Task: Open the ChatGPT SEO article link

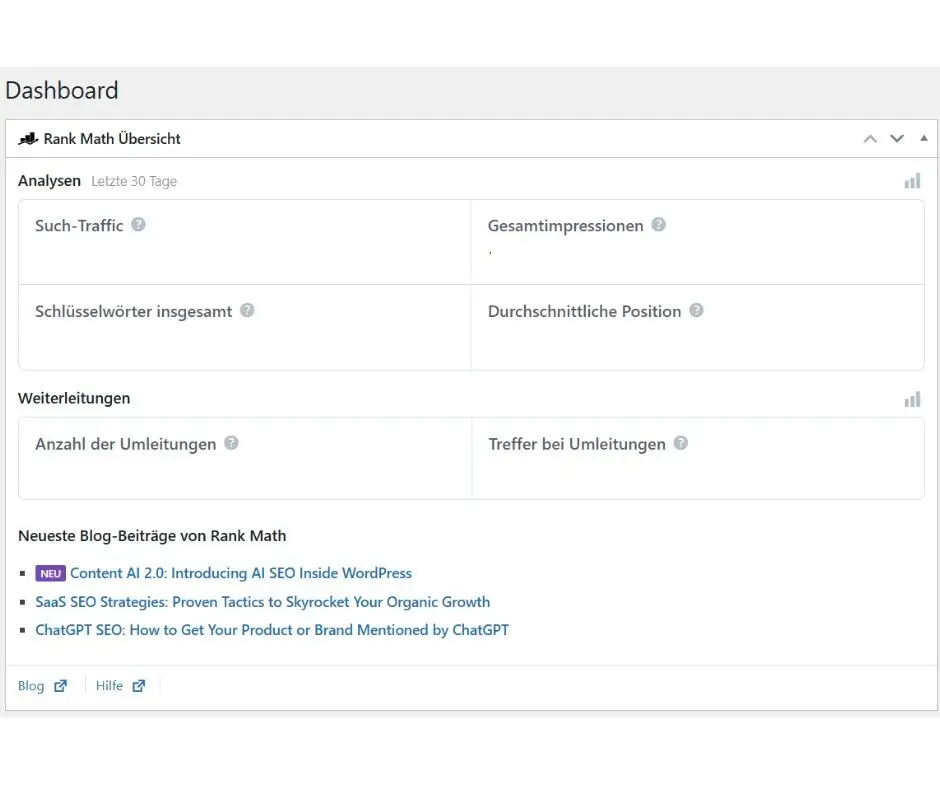Action: coord(272,630)
